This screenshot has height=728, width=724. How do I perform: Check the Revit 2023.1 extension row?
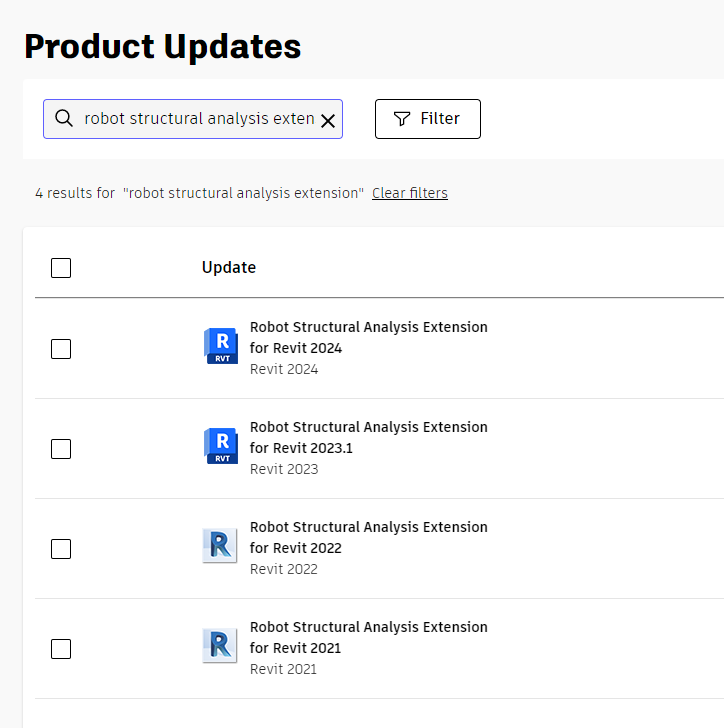pos(61,449)
